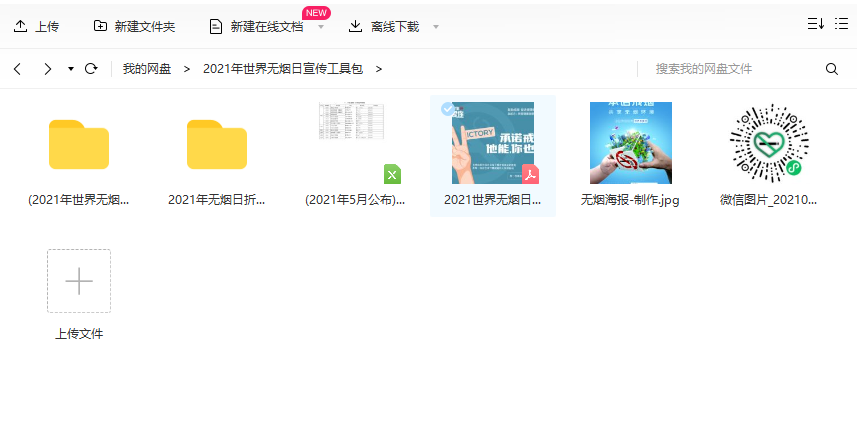Click 2021年世界无烟日宣传工具包 breadcrumb

click(283, 69)
